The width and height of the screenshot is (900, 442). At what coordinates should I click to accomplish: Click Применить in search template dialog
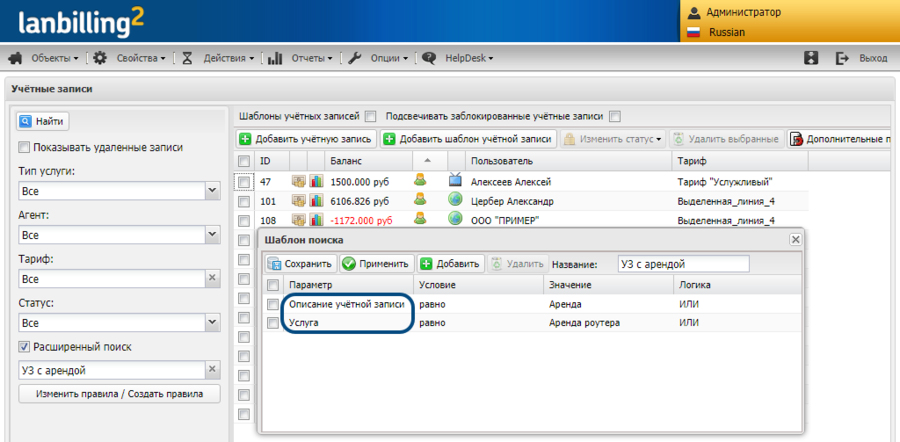pos(376,264)
